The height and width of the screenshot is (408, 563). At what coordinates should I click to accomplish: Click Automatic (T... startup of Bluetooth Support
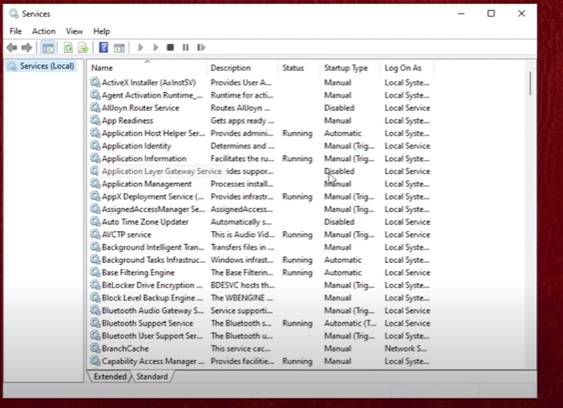coord(350,323)
